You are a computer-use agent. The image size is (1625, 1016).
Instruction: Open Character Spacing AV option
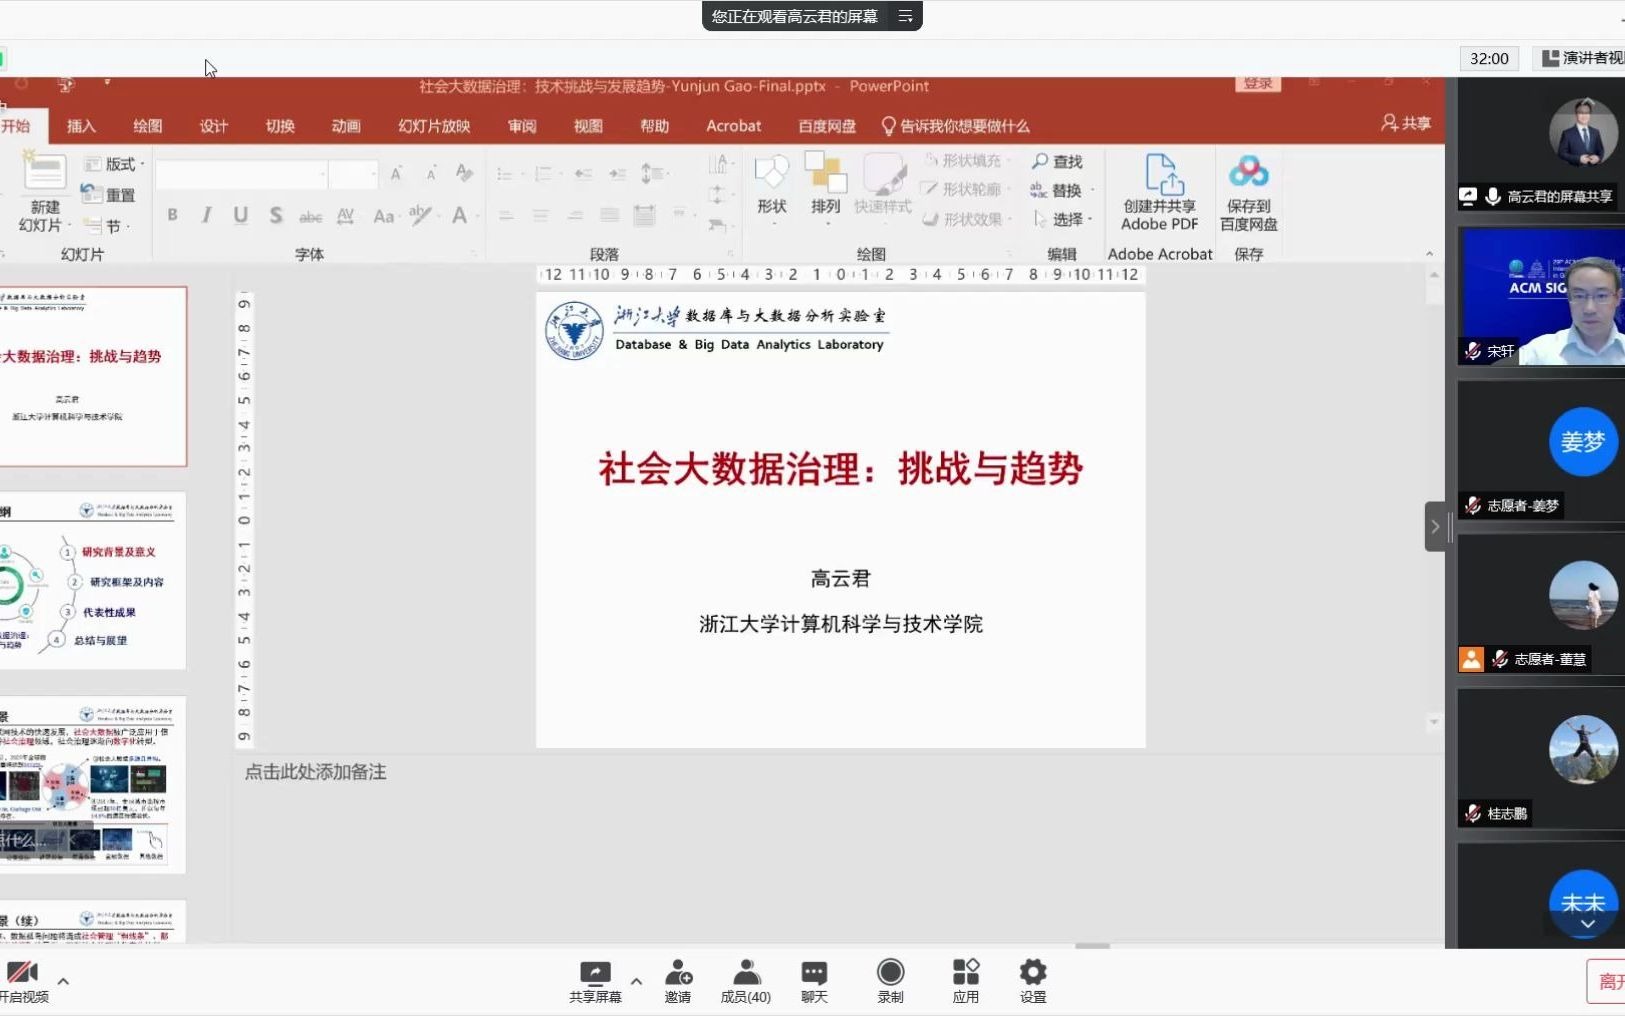pyautogui.click(x=346, y=216)
